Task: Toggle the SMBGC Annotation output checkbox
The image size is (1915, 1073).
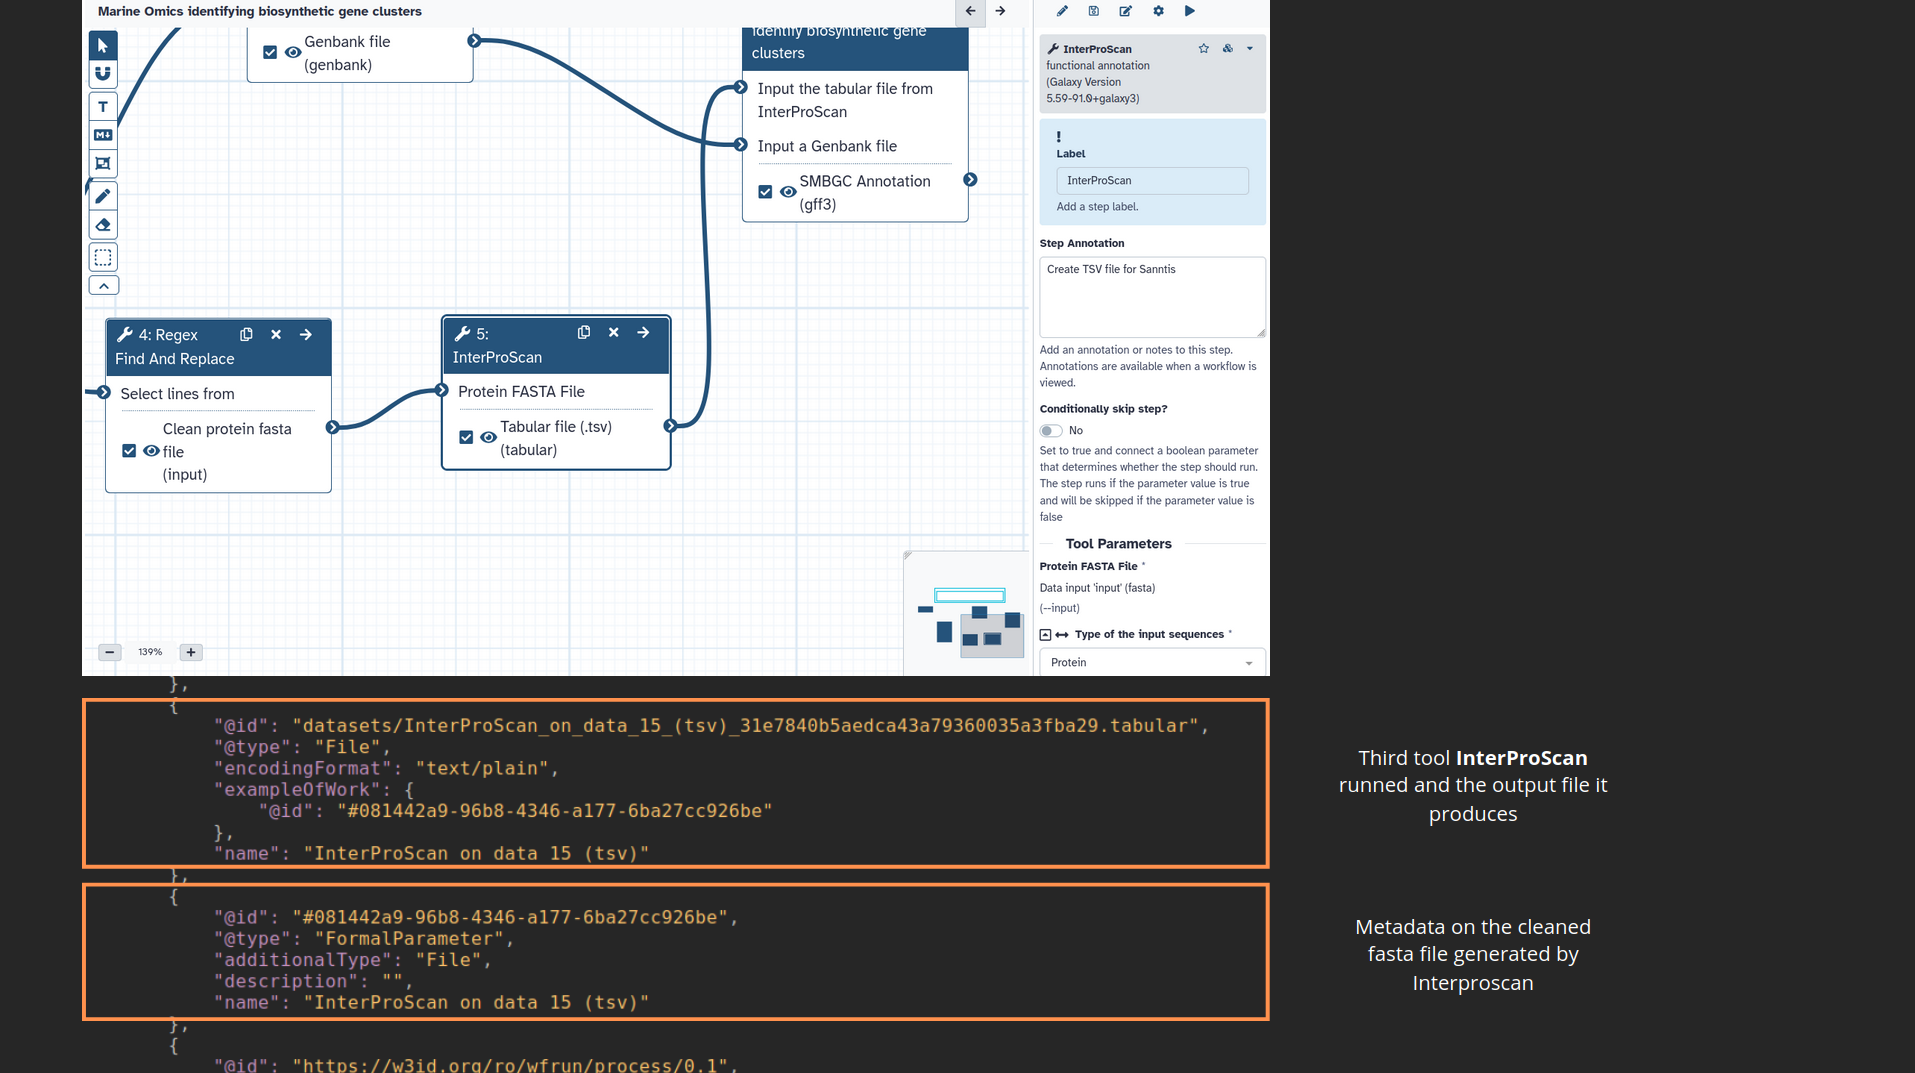Action: [765, 192]
